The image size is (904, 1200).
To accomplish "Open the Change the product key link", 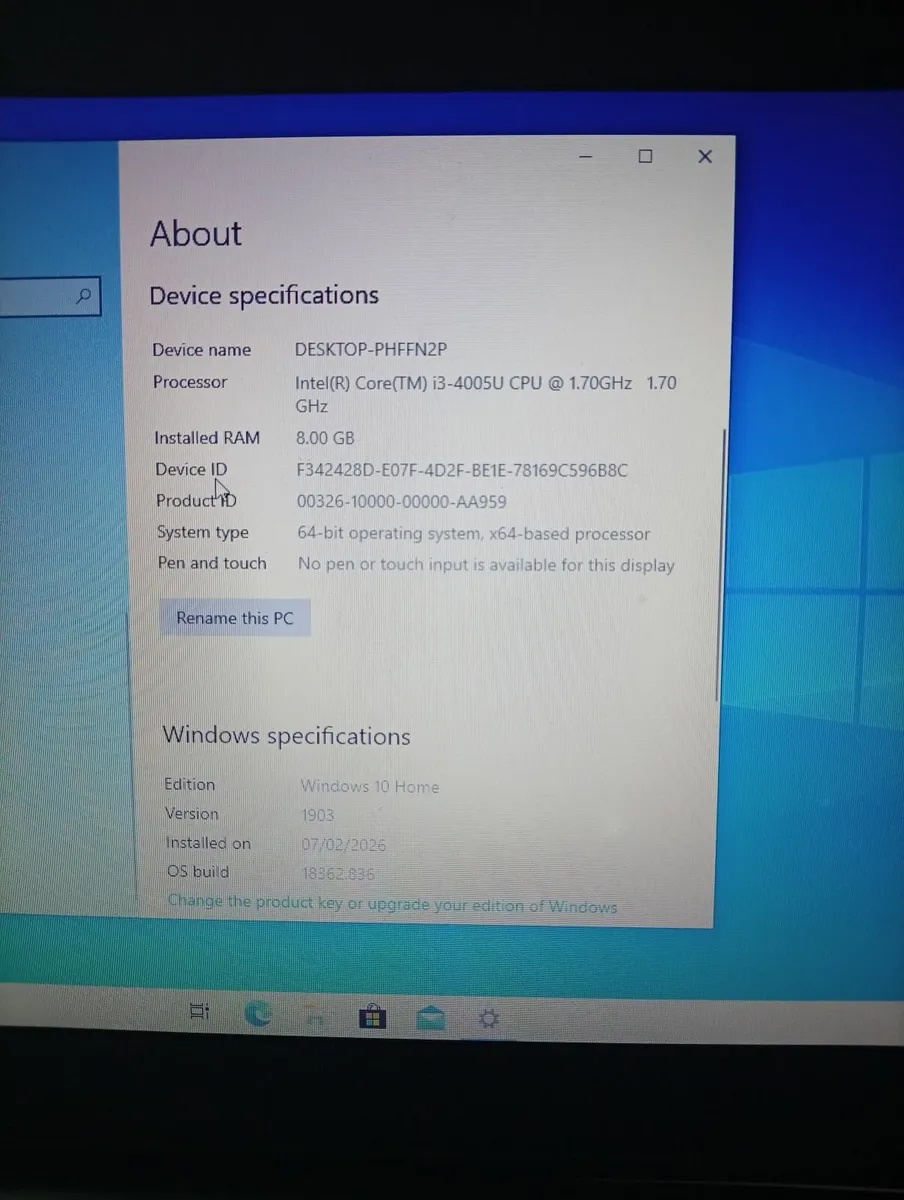I will coord(393,905).
